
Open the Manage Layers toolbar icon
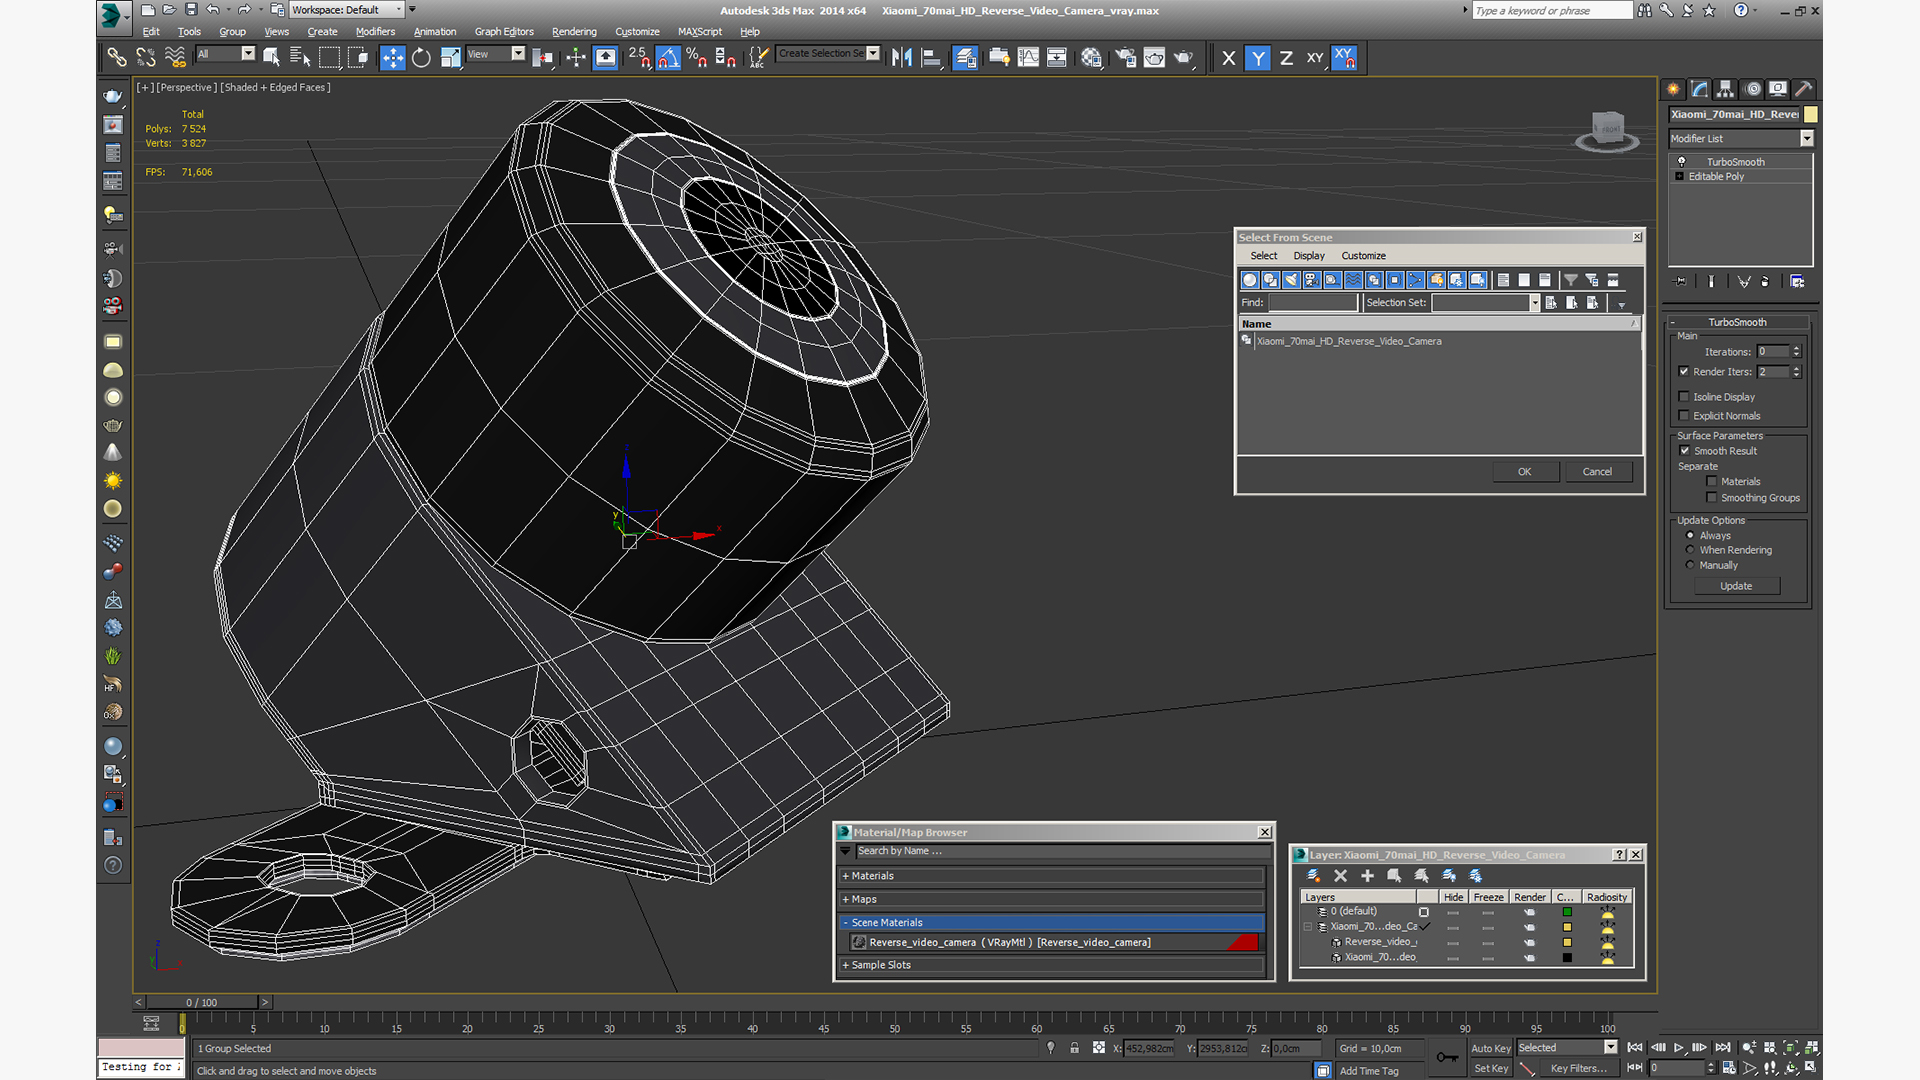[x=965, y=58]
